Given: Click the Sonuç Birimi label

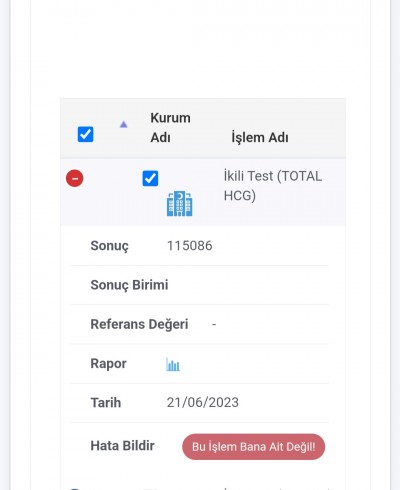Looking at the screenshot, I should 129,285.
